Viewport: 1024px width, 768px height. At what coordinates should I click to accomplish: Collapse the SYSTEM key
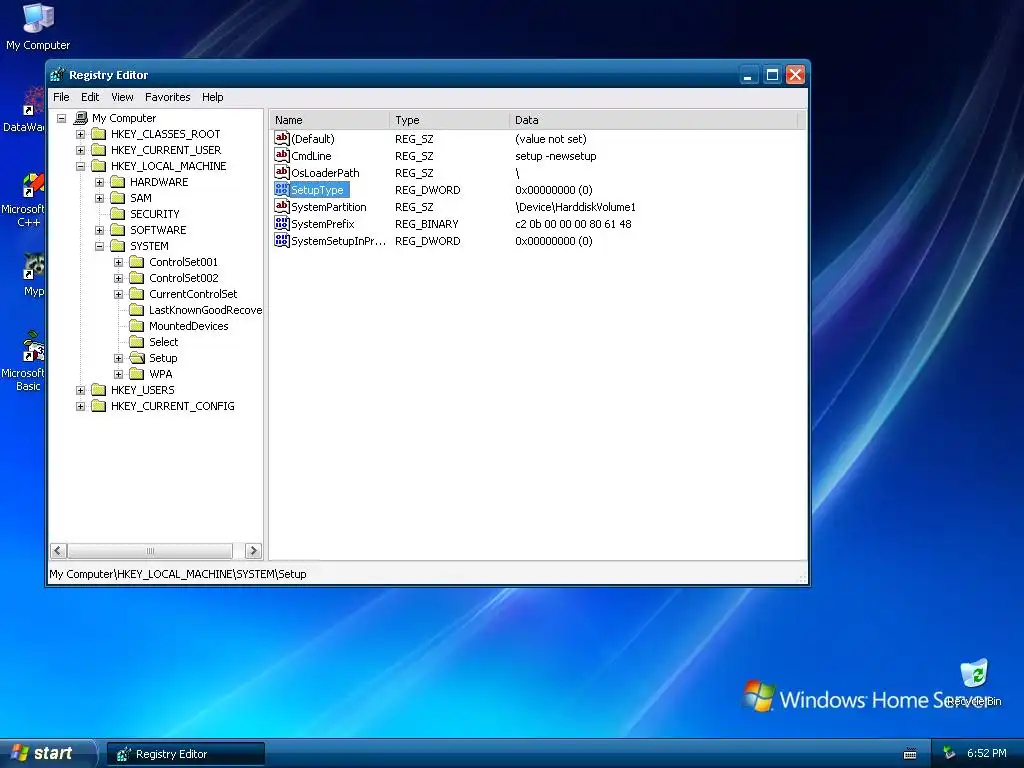click(x=99, y=246)
